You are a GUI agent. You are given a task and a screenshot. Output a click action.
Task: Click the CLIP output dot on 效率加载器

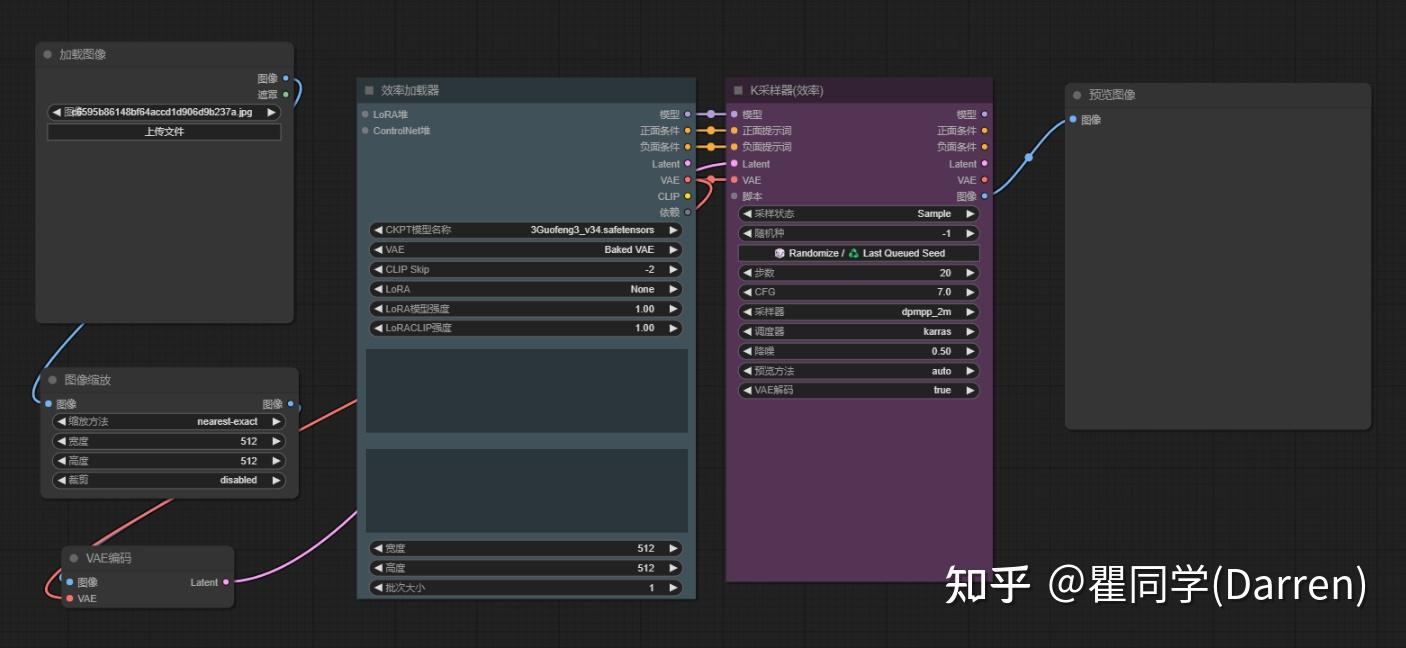686,196
